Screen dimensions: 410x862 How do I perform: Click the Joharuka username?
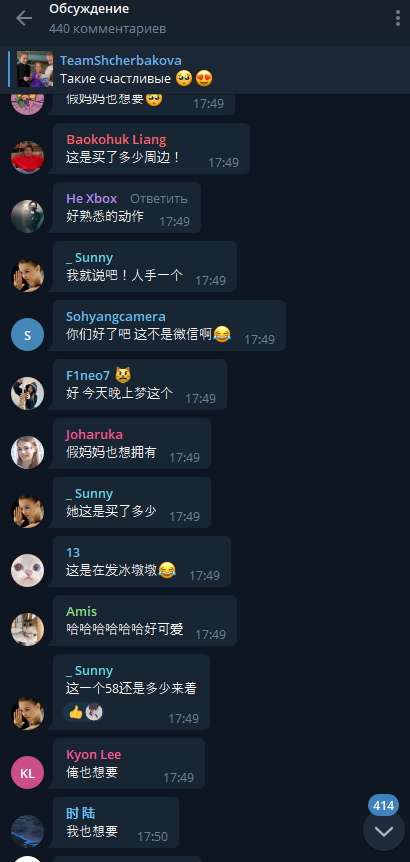pyautogui.click(x=95, y=435)
